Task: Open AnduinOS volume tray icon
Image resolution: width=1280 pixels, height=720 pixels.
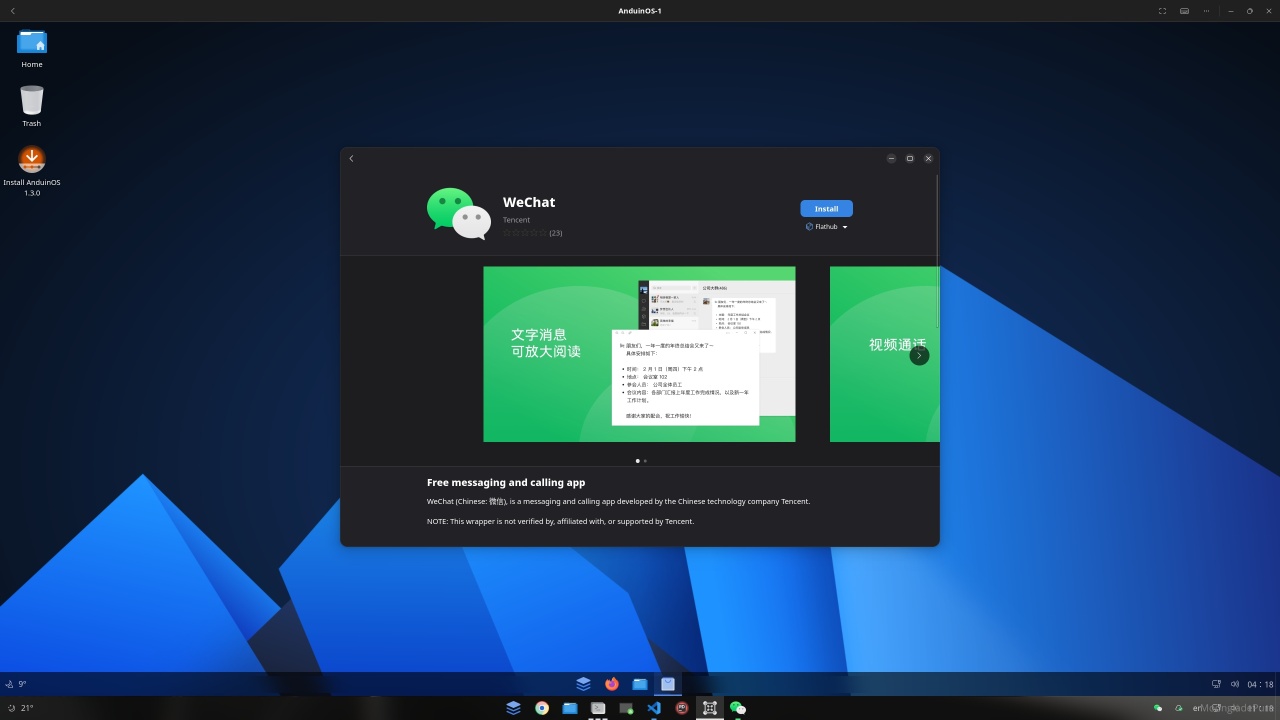Action: click(1235, 684)
